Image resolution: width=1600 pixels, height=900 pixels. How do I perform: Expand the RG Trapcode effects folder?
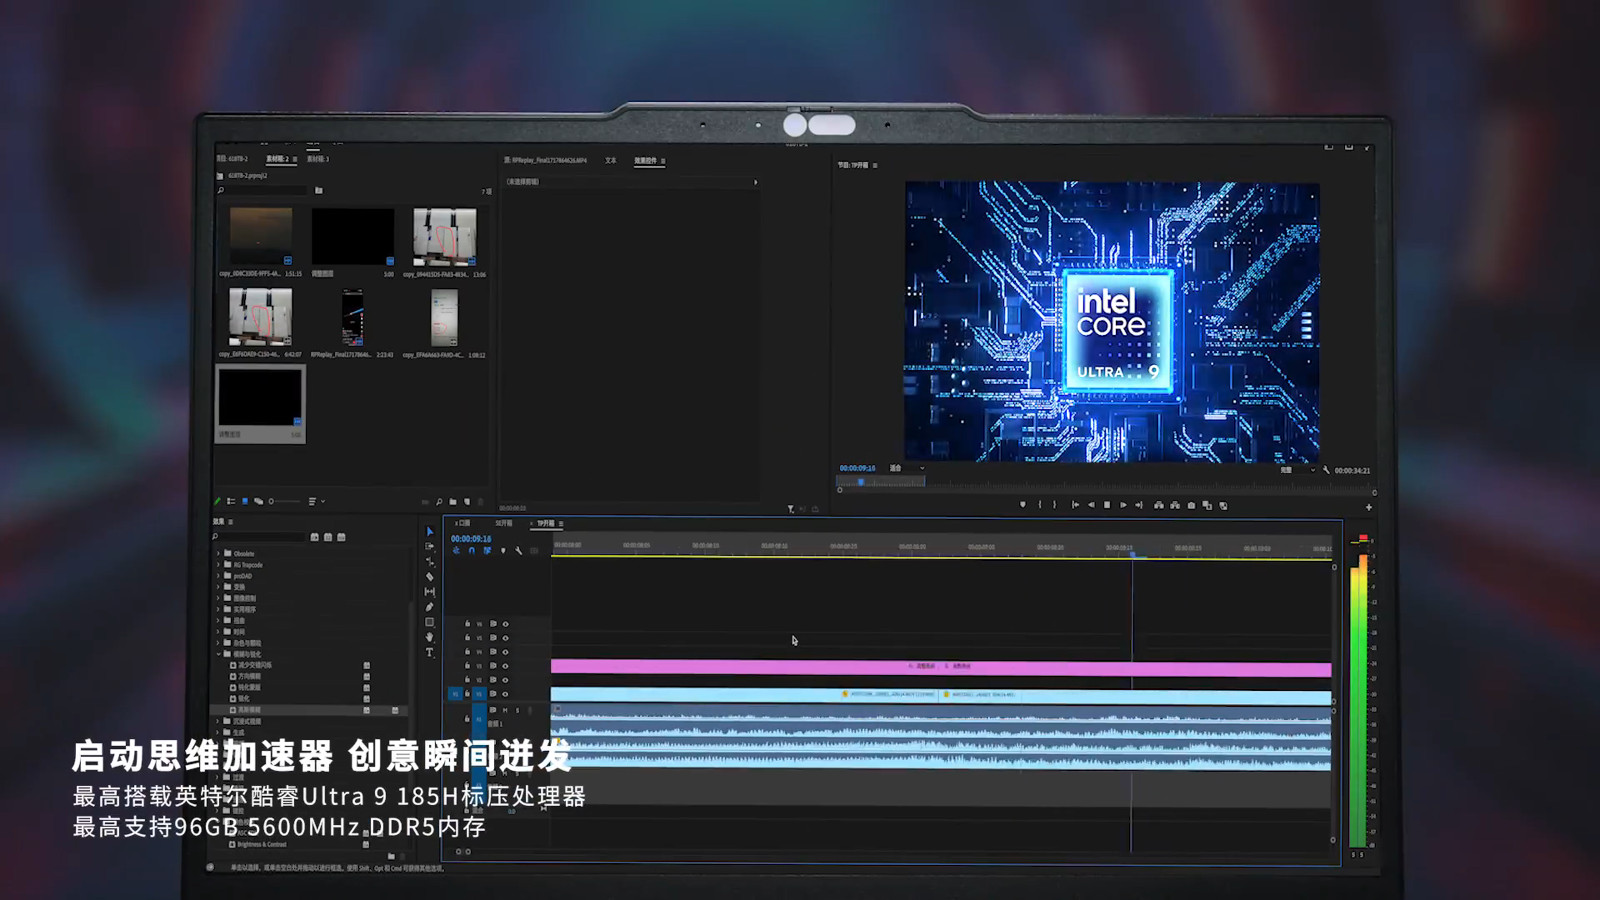pos(219,565)
